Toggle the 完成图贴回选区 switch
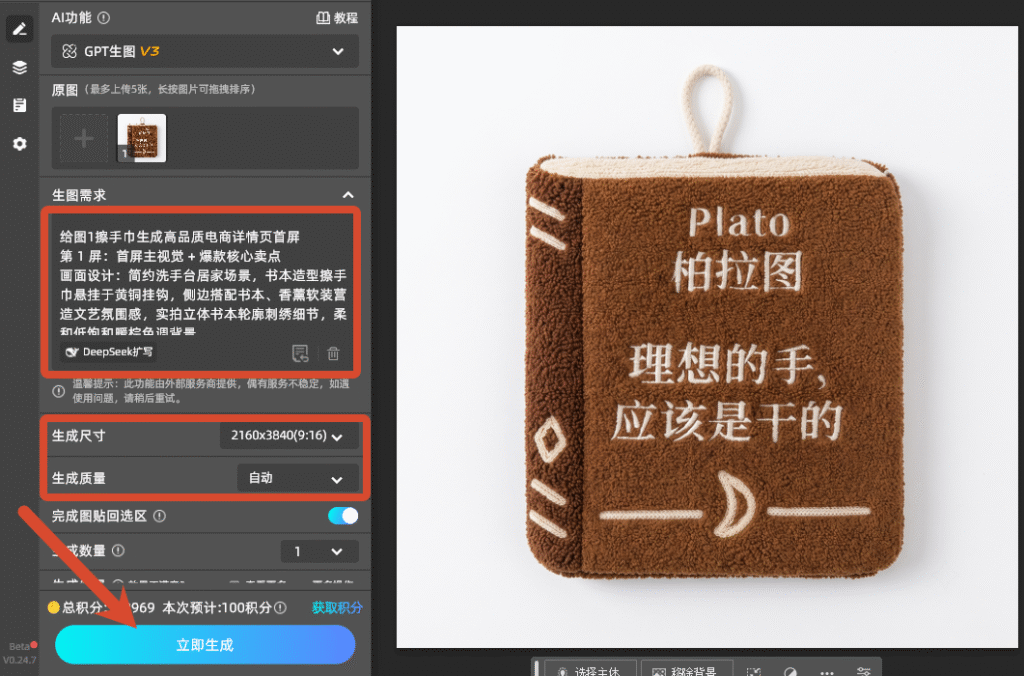Screen dimensions: 1024x676 coord(343,516)
